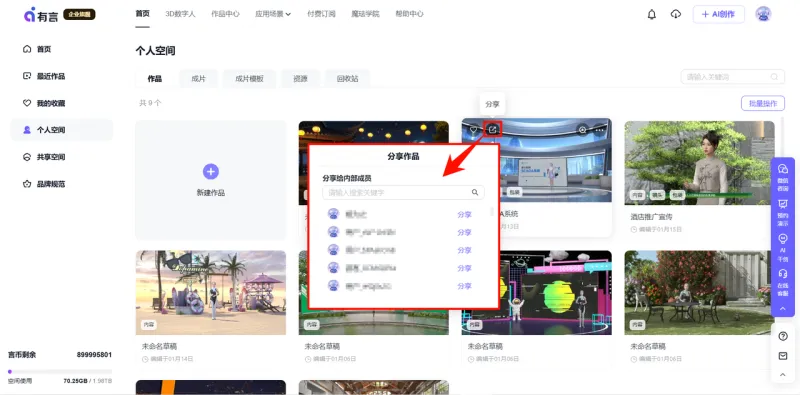Click the 70.25GB / 1.98TB storage text
The image size is (800, 395).
(x=88, y=381)
